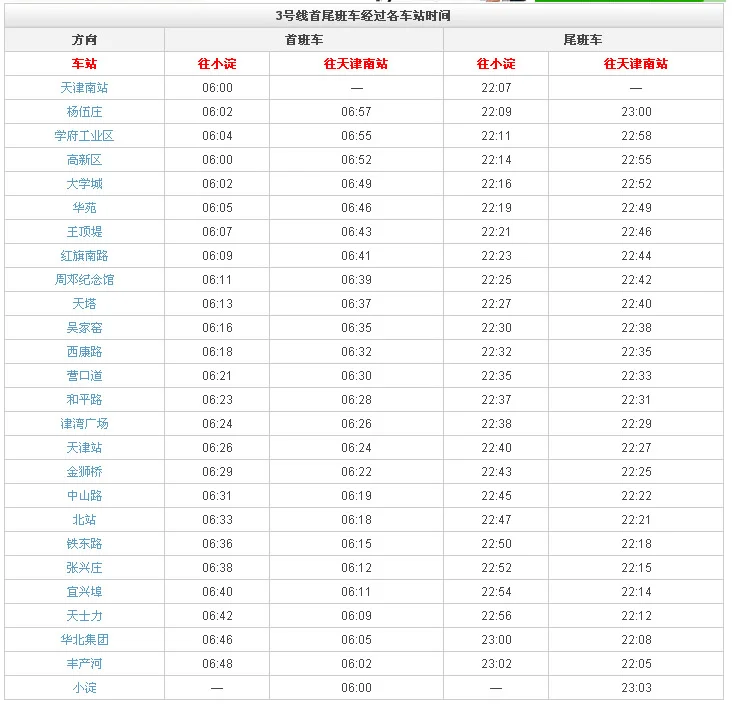The width and height of the screenshot is (732, 706).
Task: Click the red 车站 header cell
Action: [84, 64]
